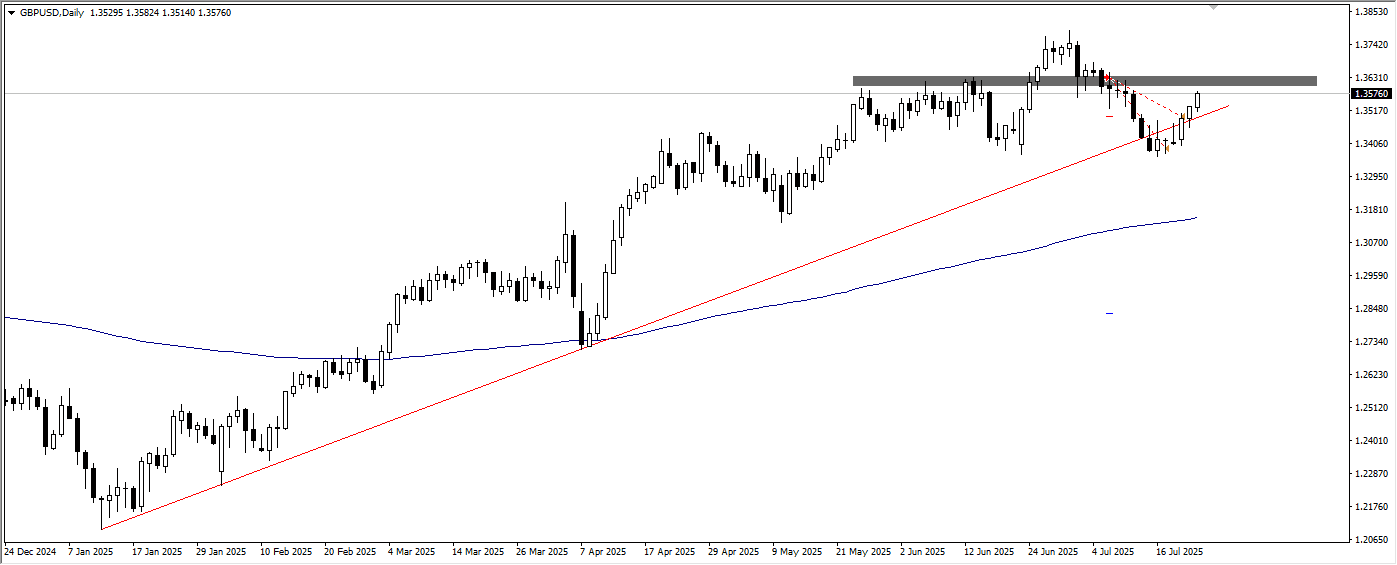
Task: Click the 16 Jul 2025 date label
Action: pos(1179,551)
